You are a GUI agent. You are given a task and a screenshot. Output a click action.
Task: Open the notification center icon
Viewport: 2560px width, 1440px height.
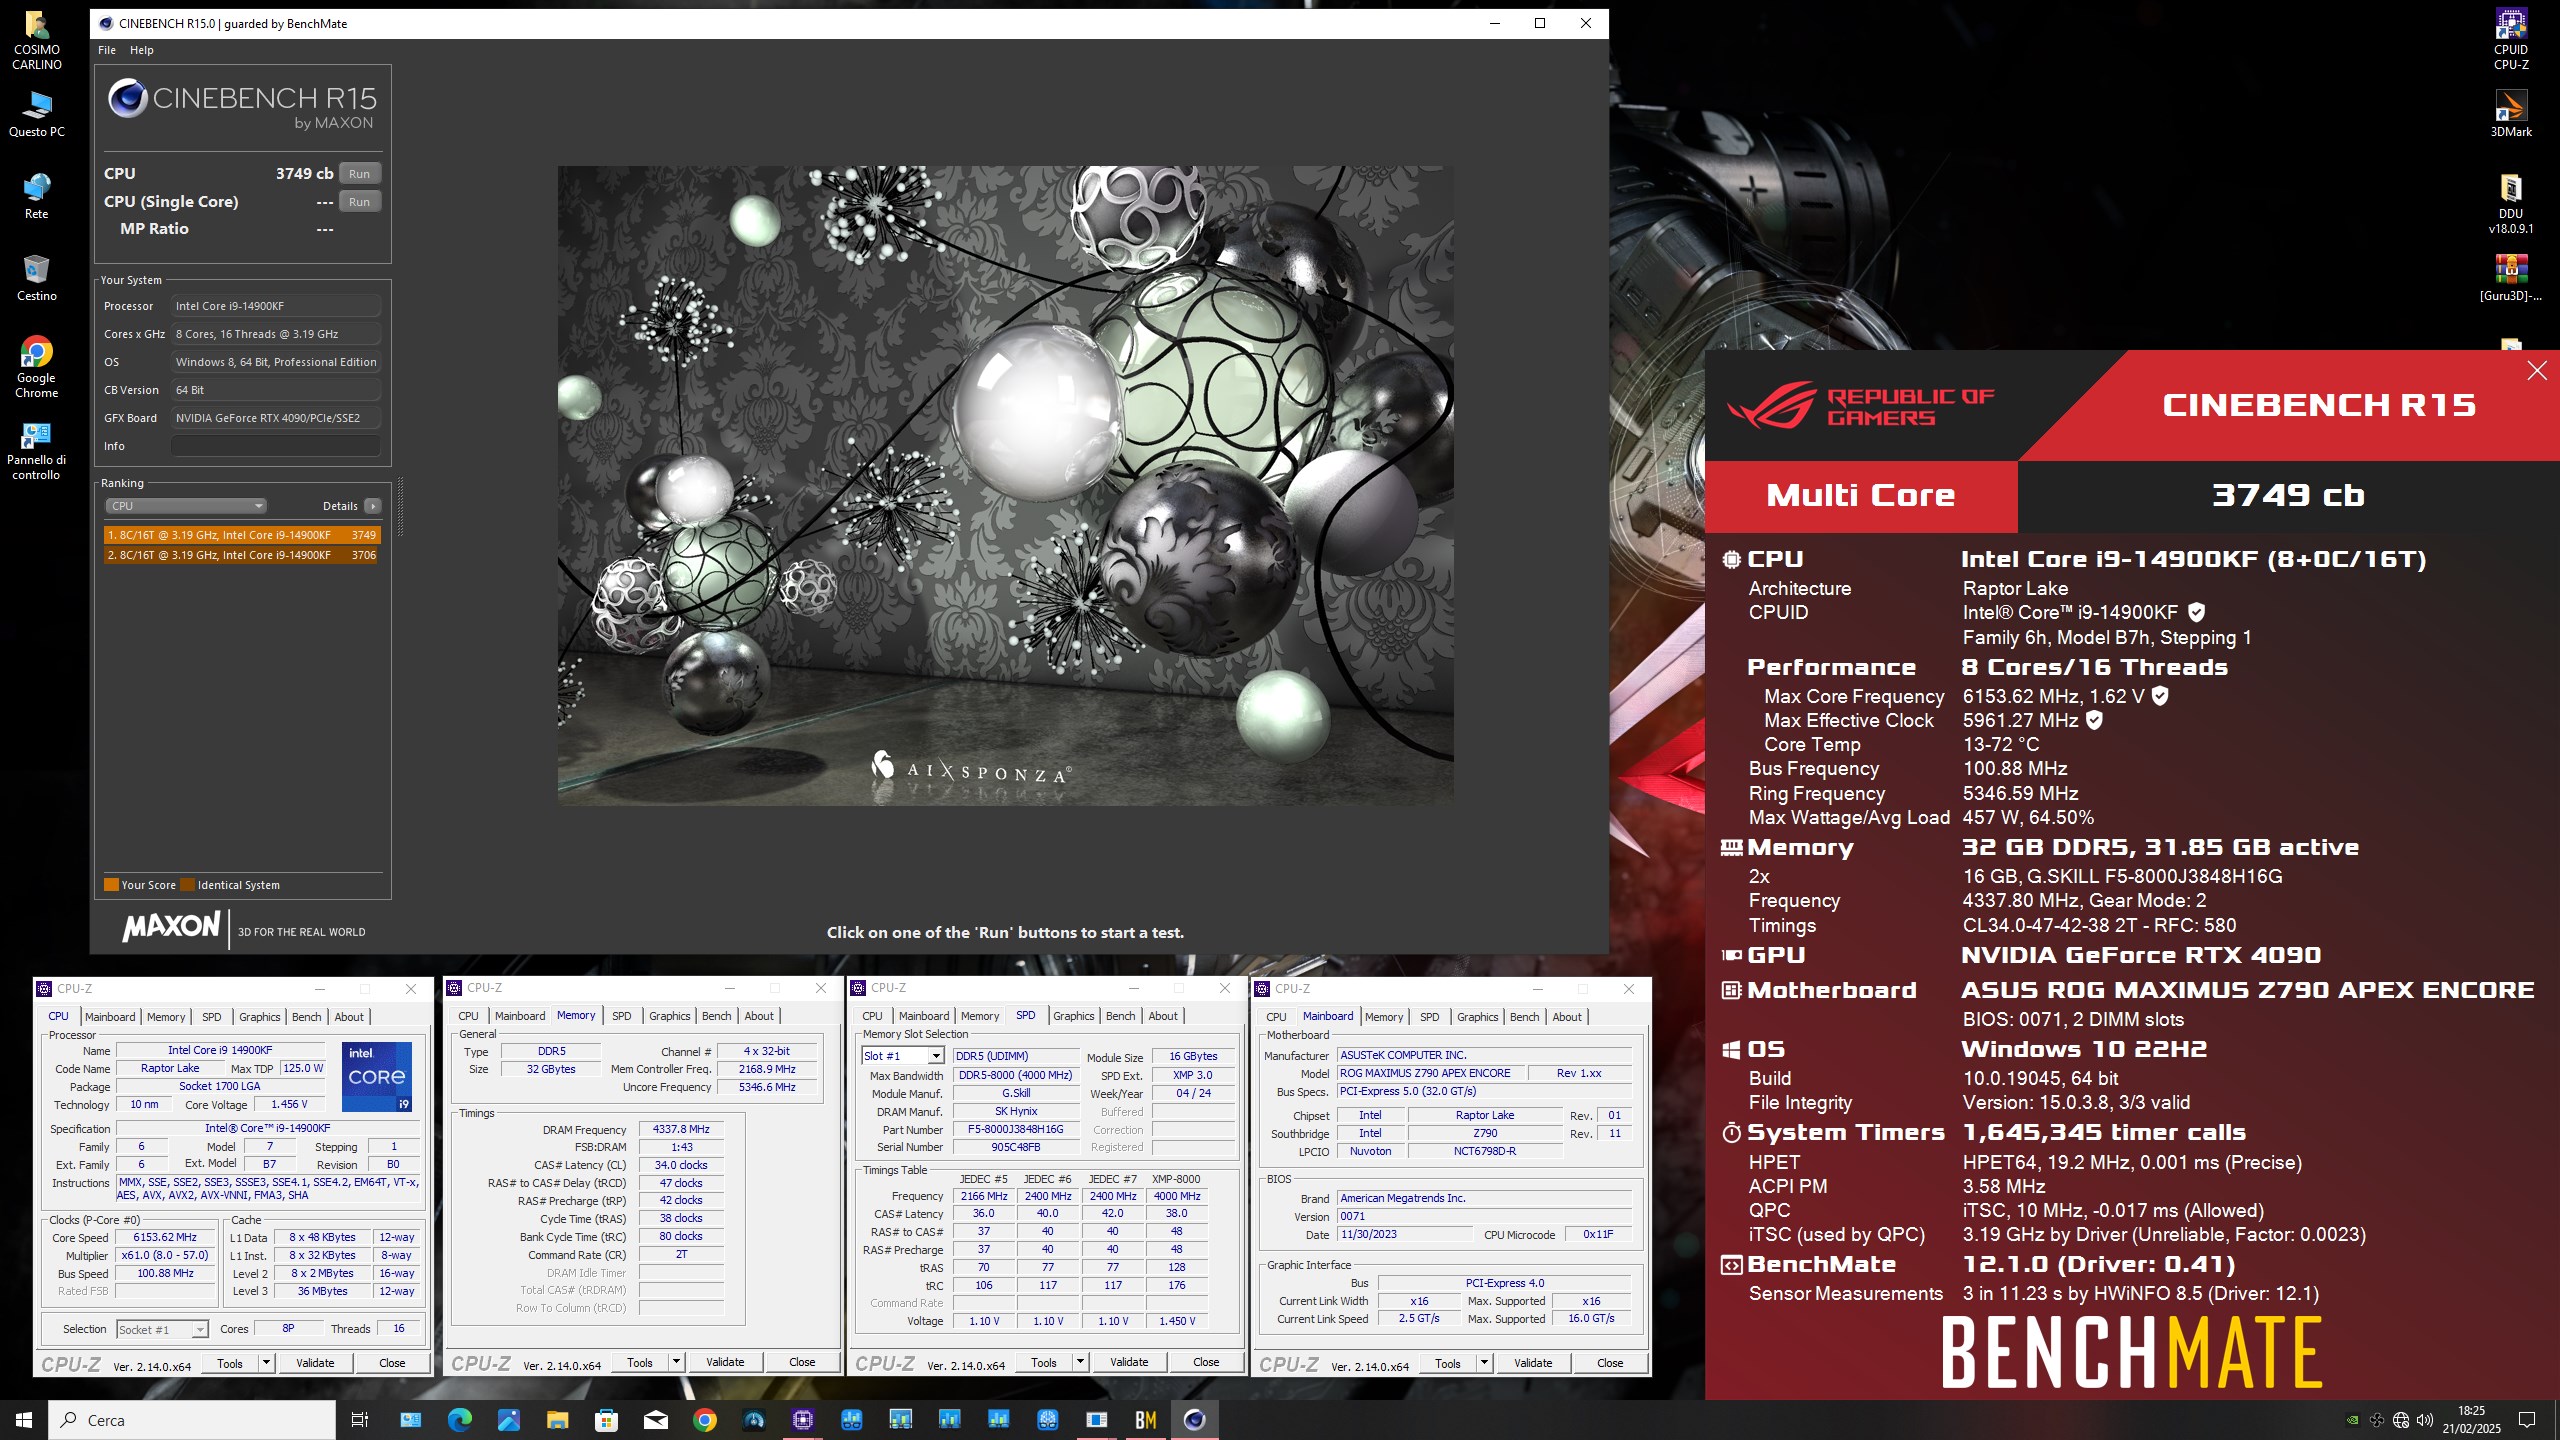(2527, 1420)
